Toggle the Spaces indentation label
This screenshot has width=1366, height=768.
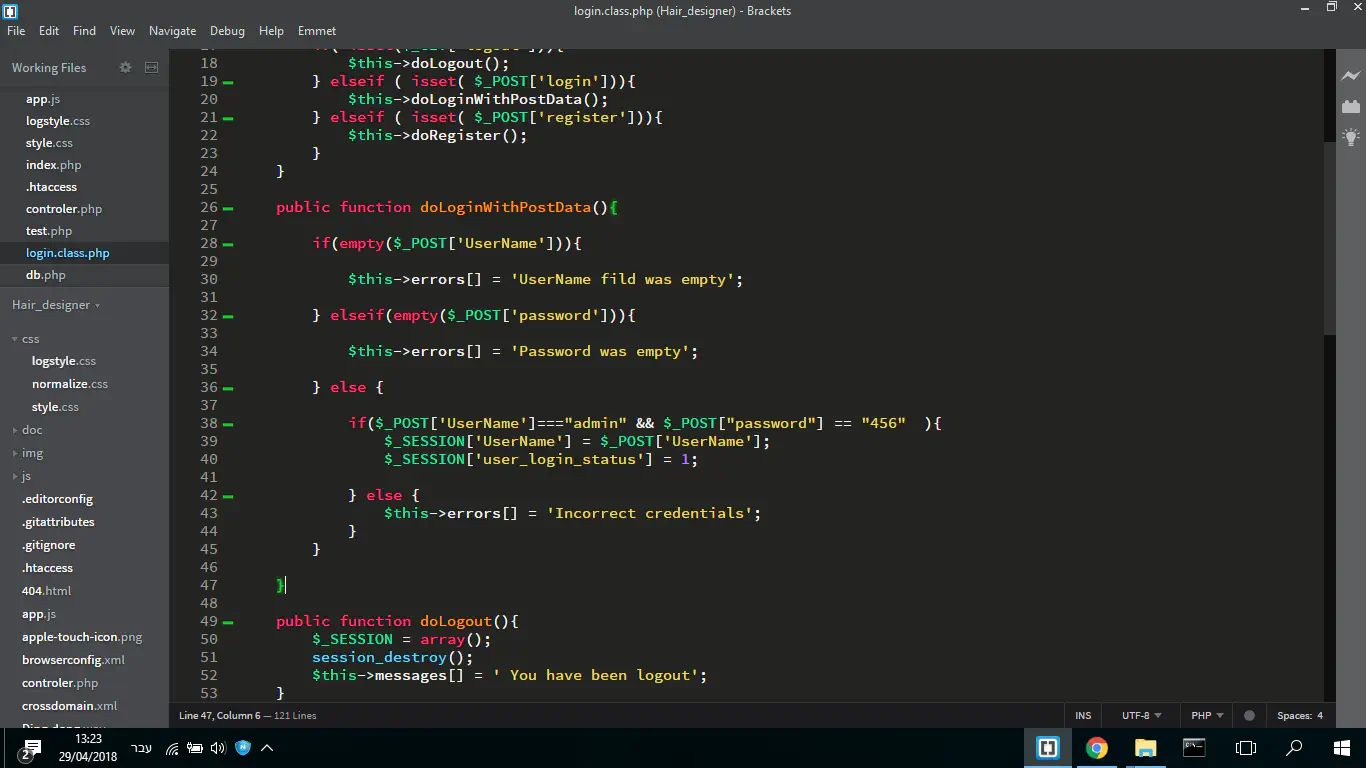(1293, 715)
